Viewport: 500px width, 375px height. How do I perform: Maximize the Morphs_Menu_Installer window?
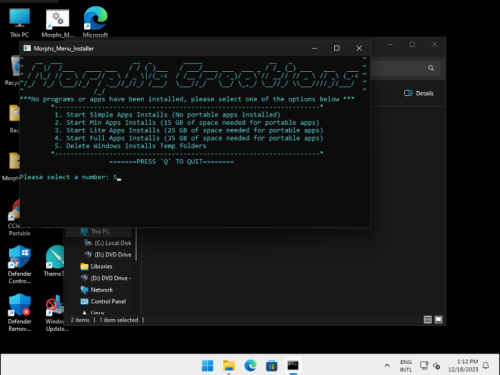point(337,48)
